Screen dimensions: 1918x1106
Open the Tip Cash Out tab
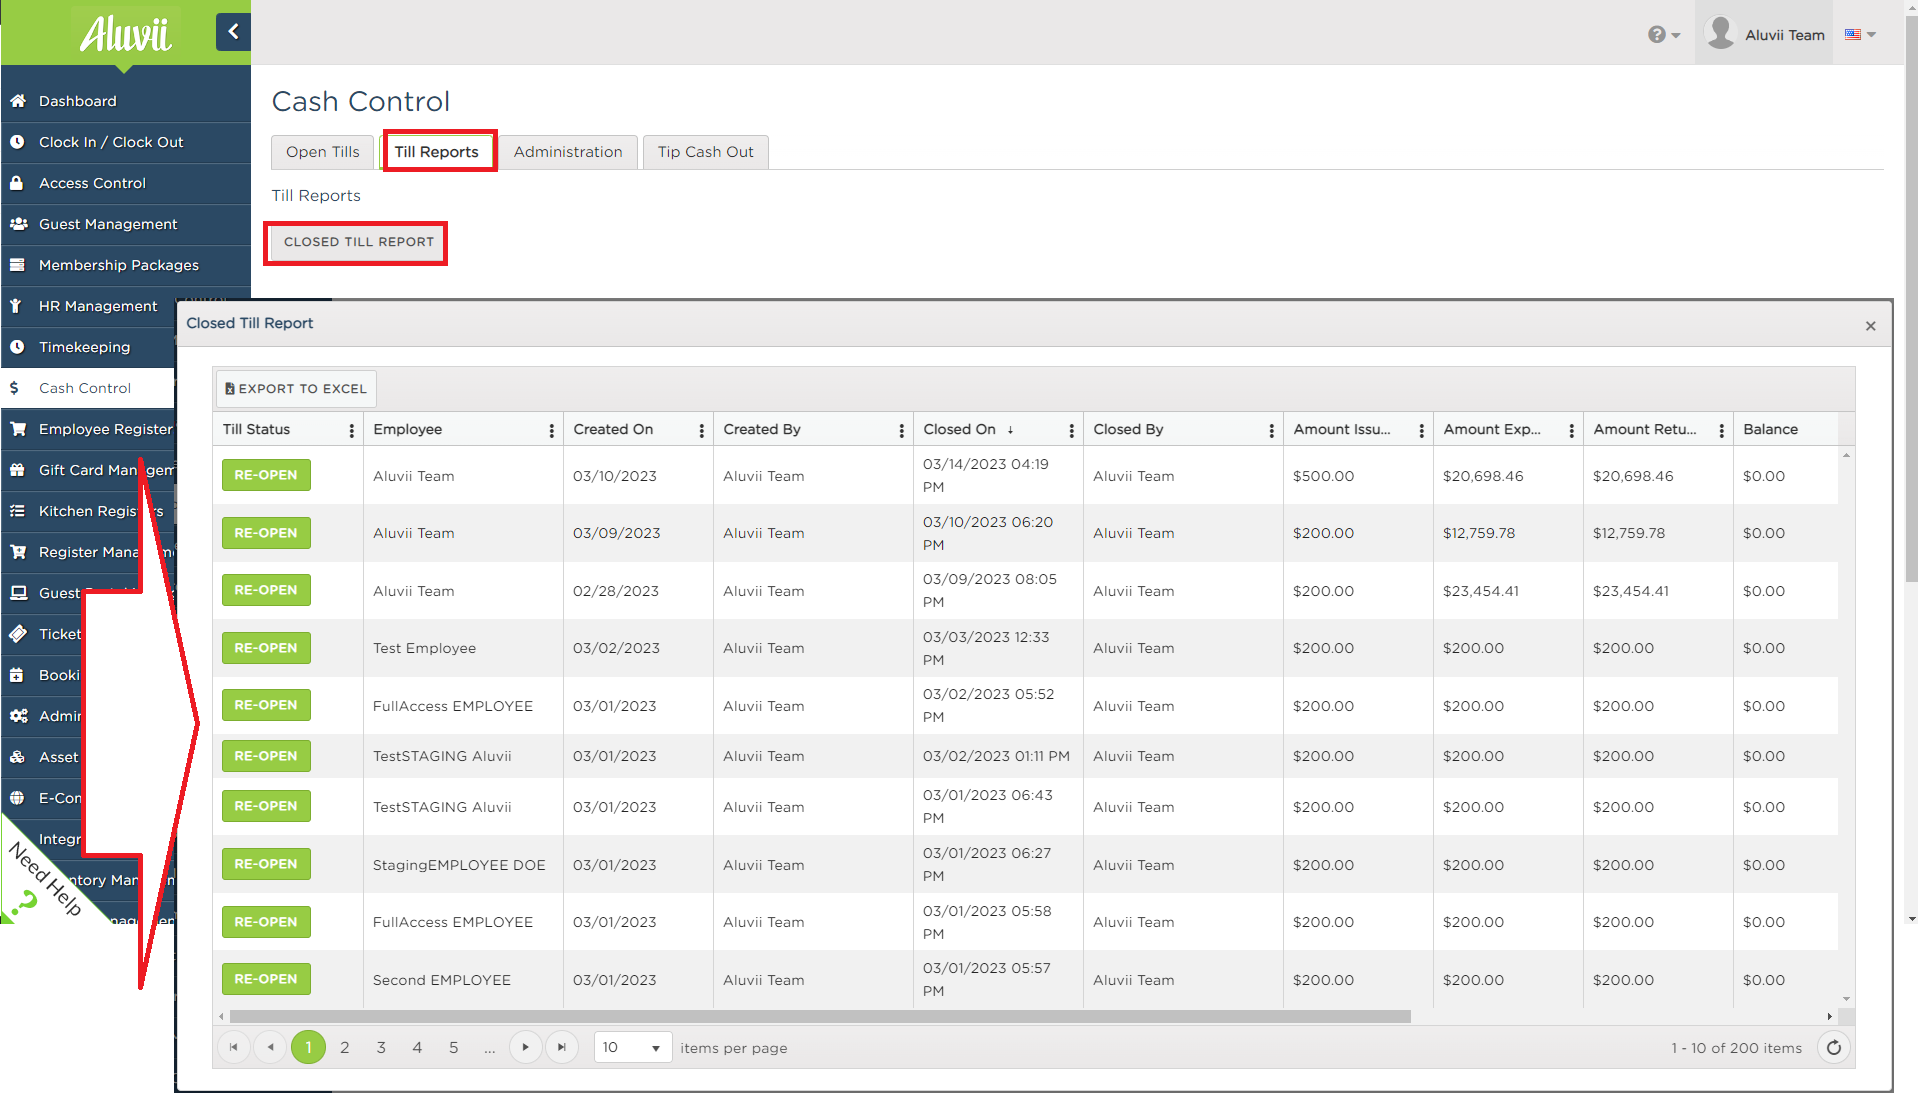coord(705,152)
